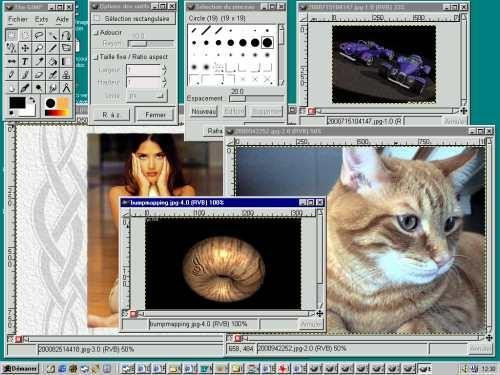Switch off quick mask in cat window
The image size is (500, 375).
(x=230, y=338)
